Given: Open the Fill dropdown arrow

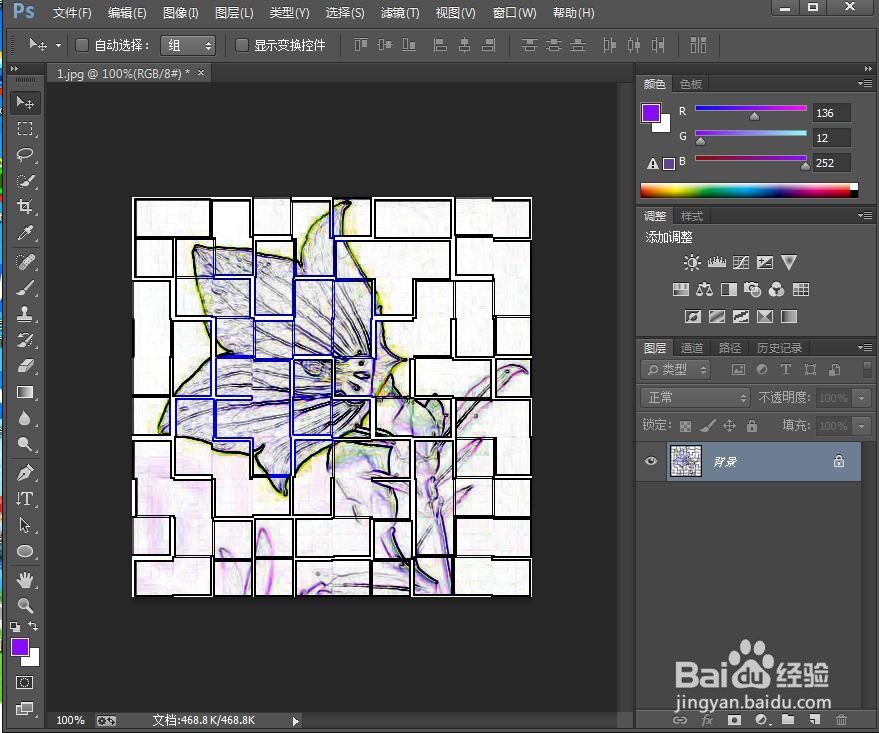Looking at the screenshot, I should tap(862, 426).
